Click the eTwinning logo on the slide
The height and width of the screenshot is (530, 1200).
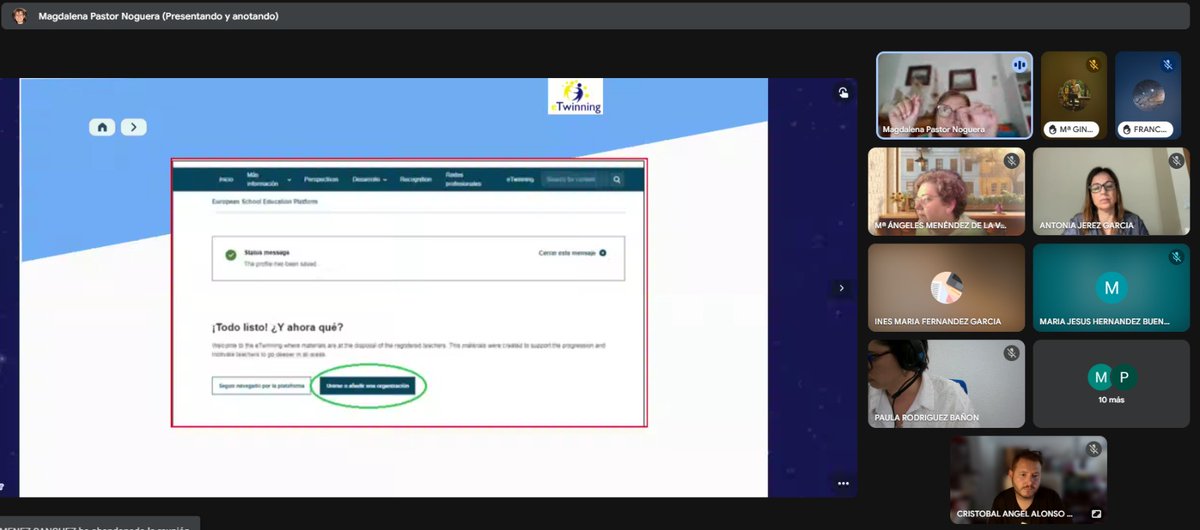tap(575, 97)
